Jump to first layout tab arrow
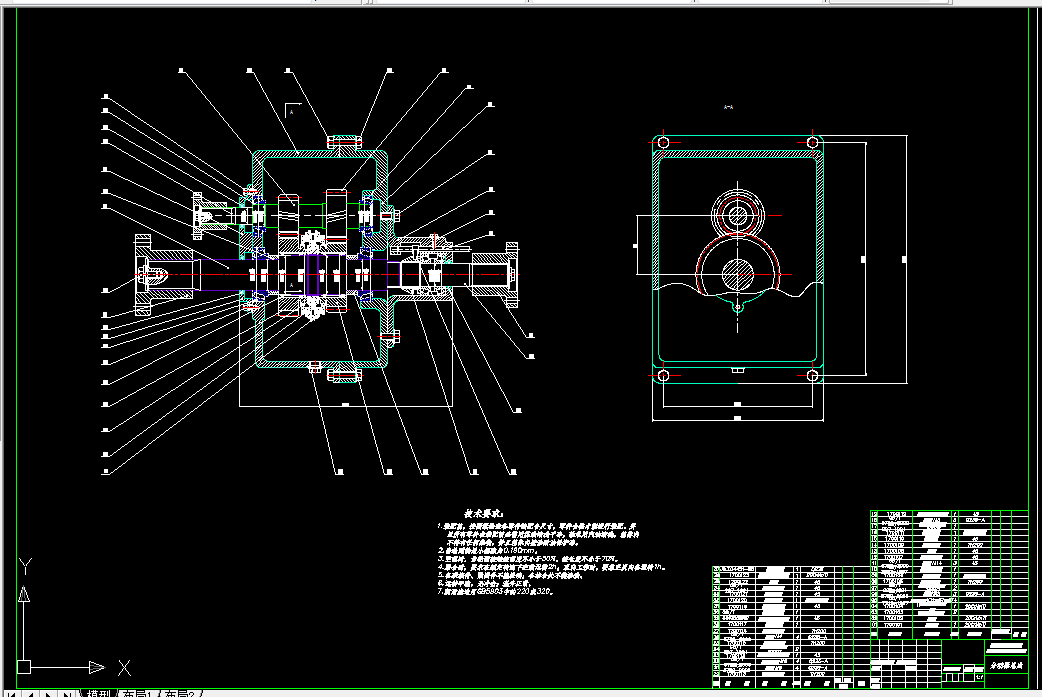 tap(11, 694)
